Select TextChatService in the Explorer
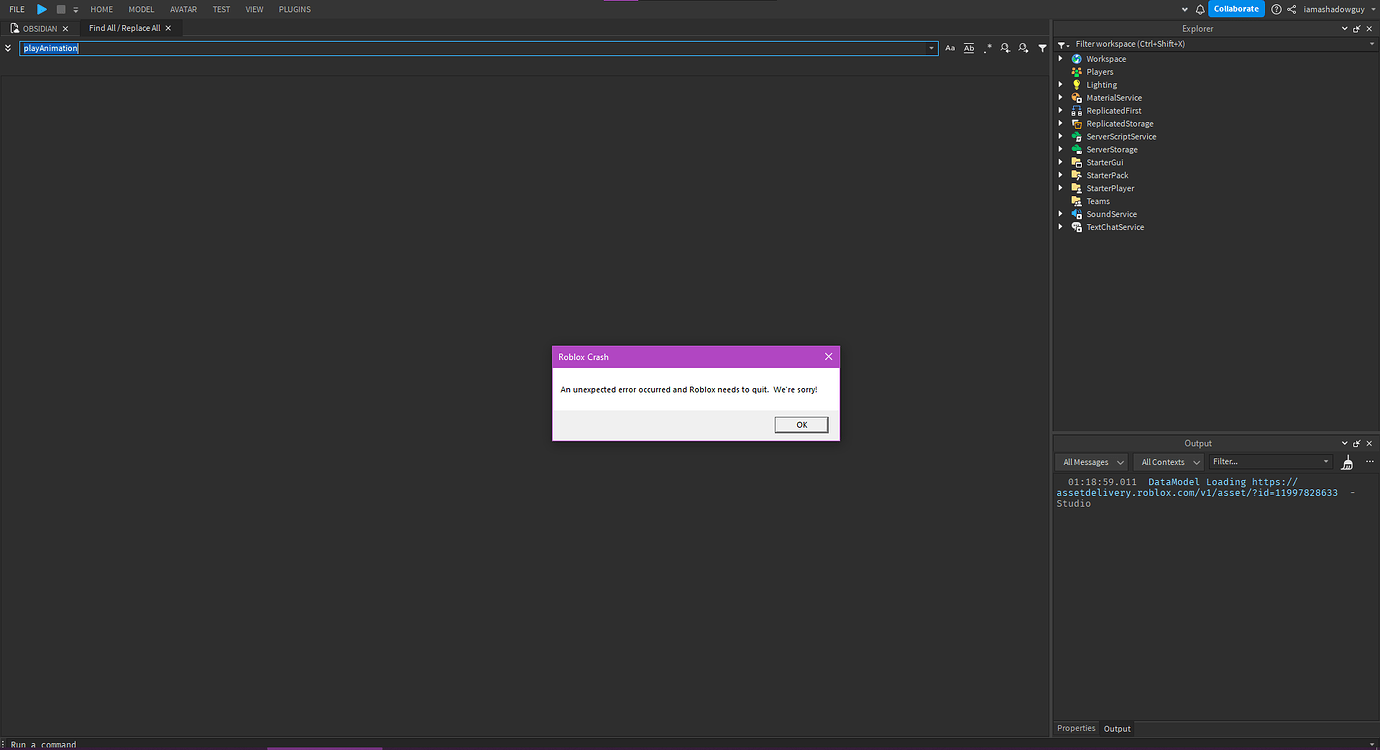1380x750 pixels. point(1115,227)
